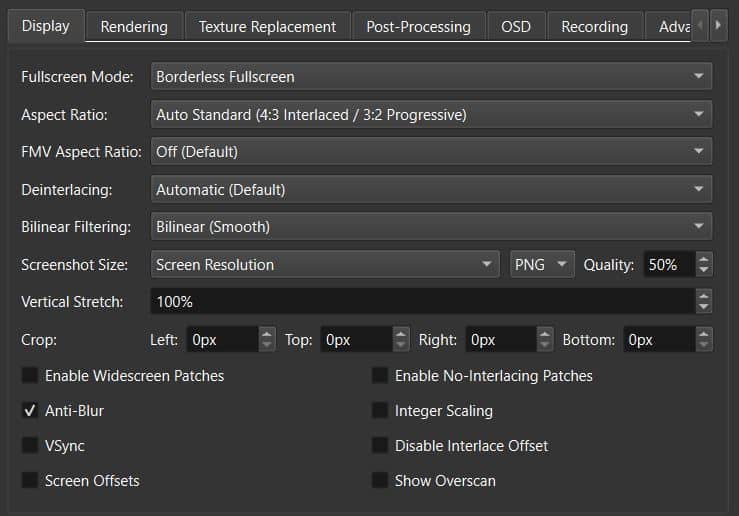This screenshot has width=739, height=516.
Task: Open the Screenshot Size dropdown
Action: pos(325,264)
